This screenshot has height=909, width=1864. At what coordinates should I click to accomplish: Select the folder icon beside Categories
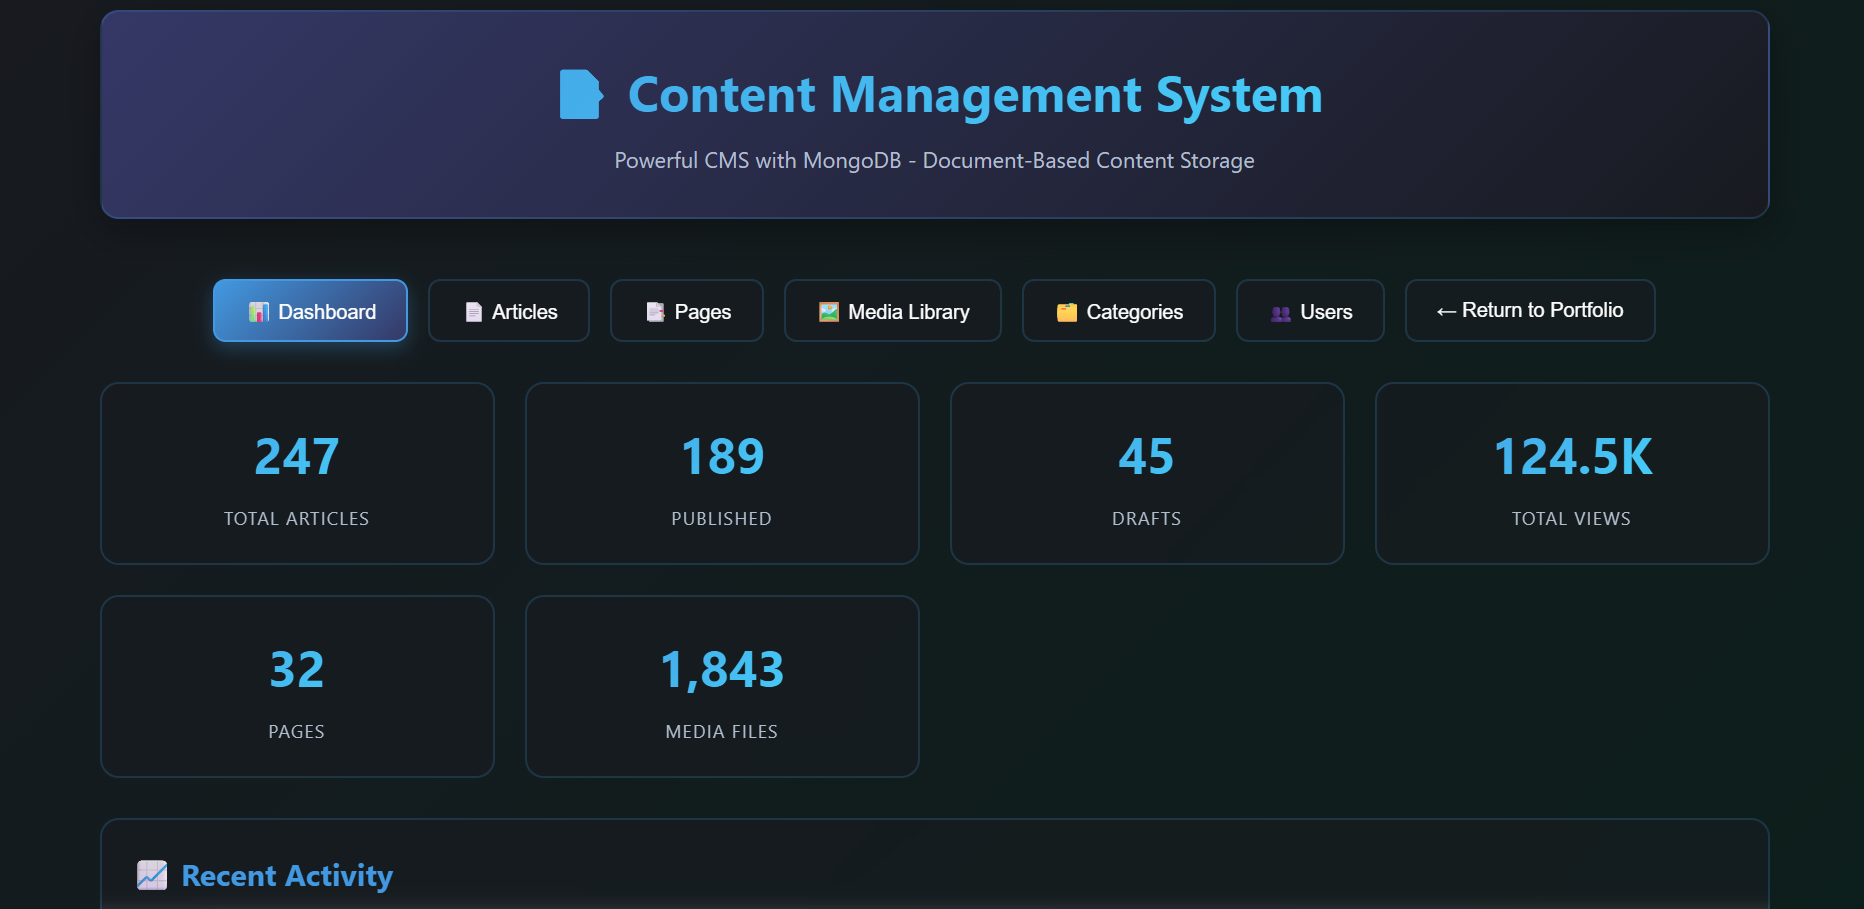point(1066,311)
